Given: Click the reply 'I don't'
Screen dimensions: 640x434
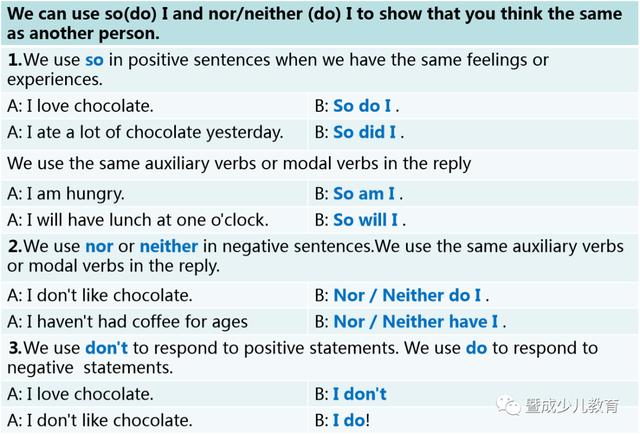Looking at the screenshot, I should [360, 394].
